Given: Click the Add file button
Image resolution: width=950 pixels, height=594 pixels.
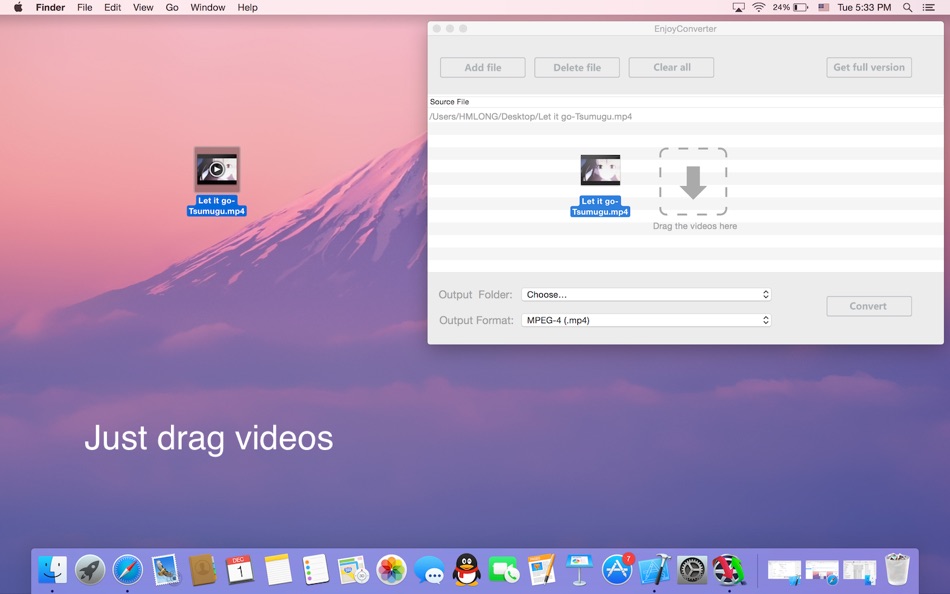Looking at the screenshot, I should (x=482, y=67).
